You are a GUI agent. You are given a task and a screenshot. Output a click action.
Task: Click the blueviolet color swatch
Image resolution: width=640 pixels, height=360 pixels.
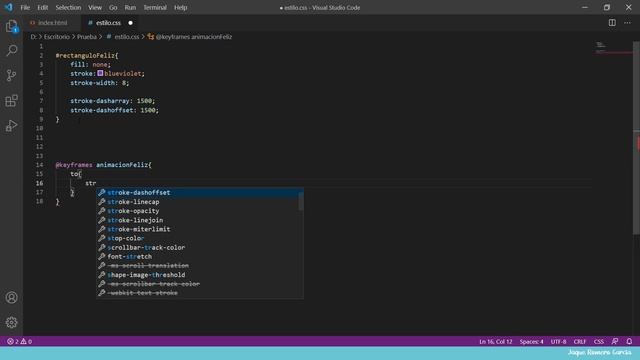(x=100, y=73)
